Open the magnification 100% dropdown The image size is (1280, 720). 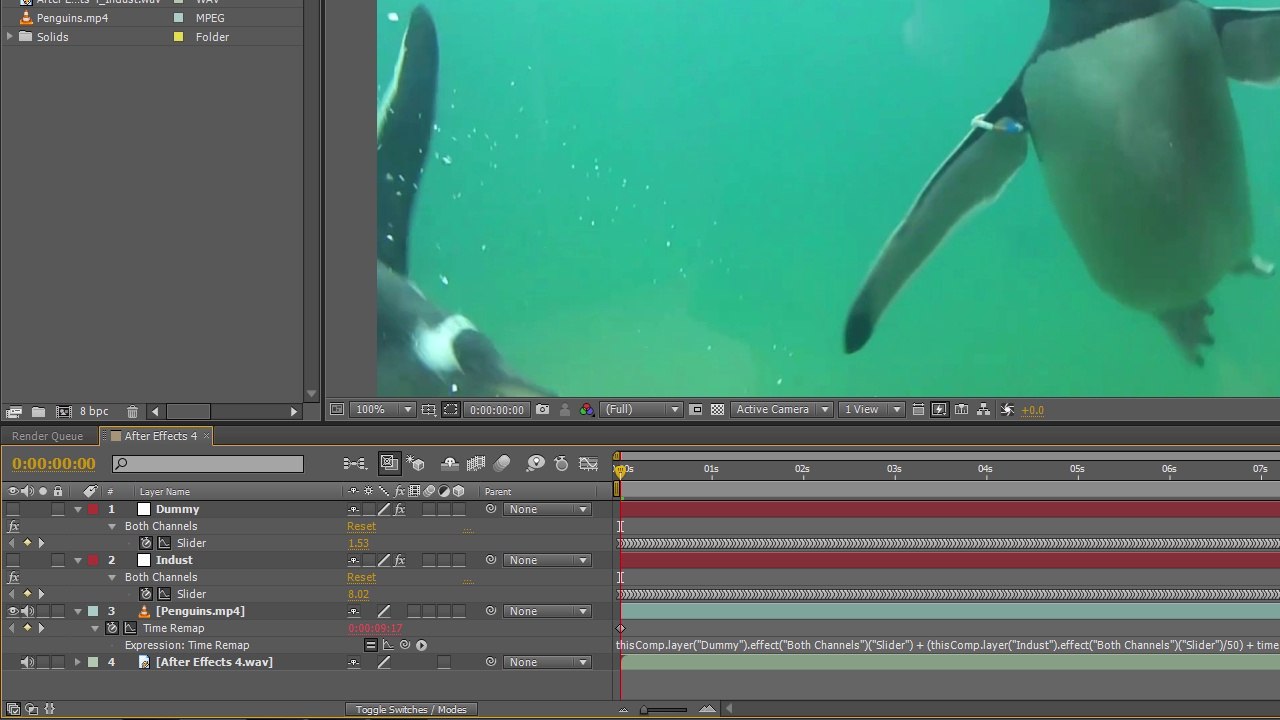pos(384,410)
